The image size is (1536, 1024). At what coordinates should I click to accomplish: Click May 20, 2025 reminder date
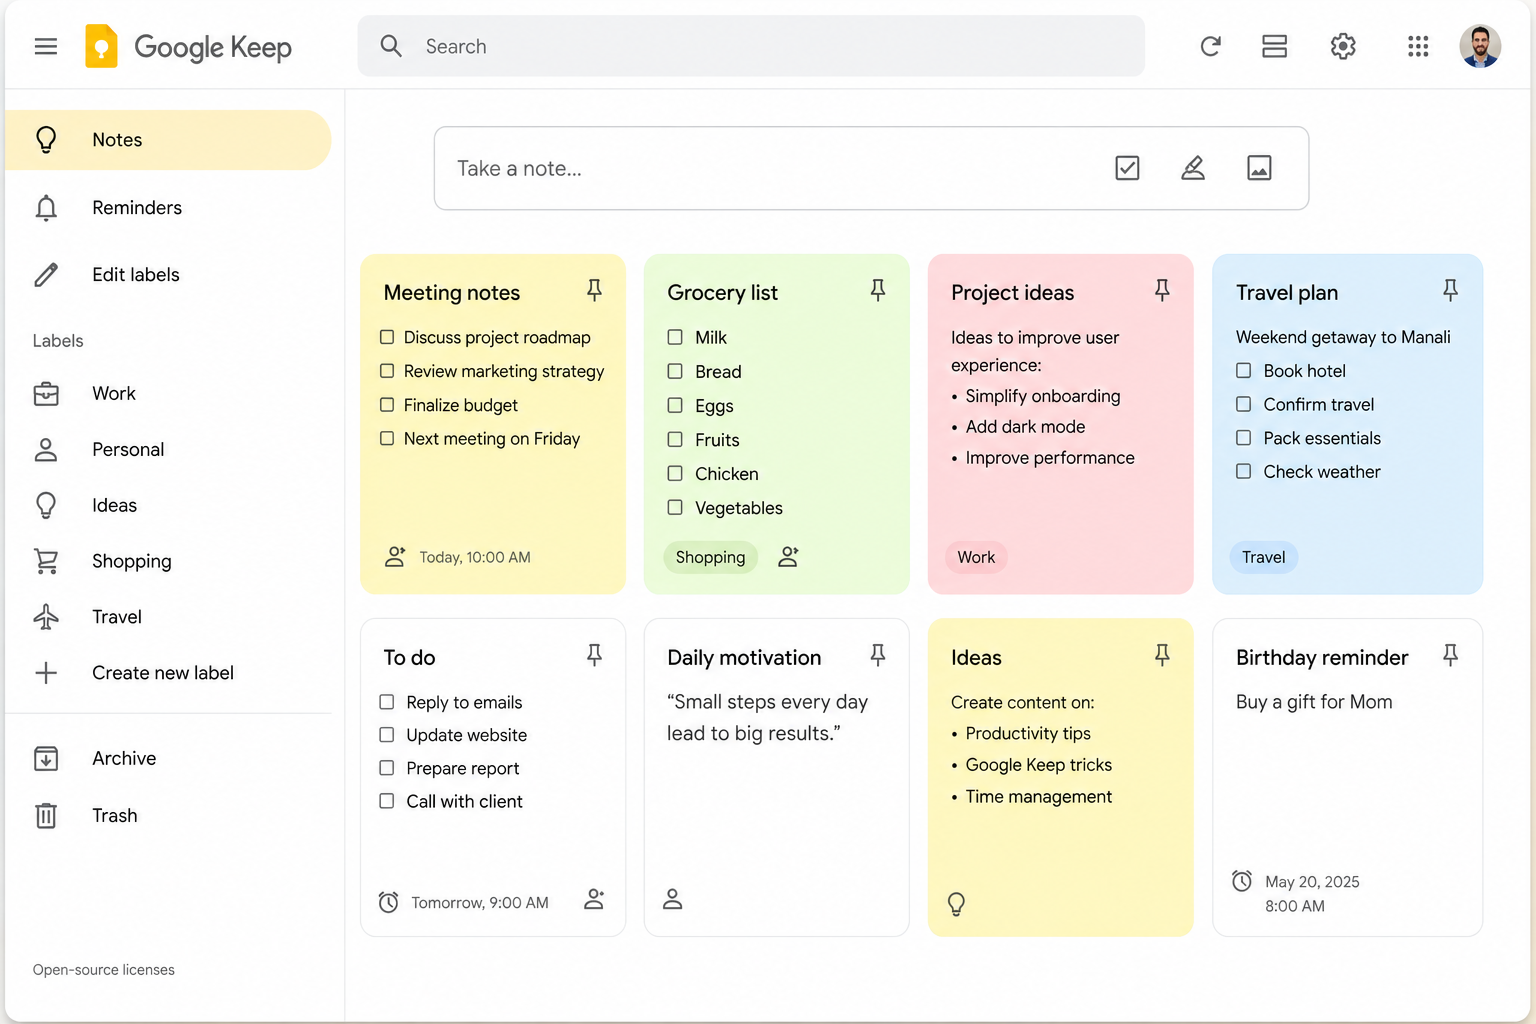pos(1312,882)
